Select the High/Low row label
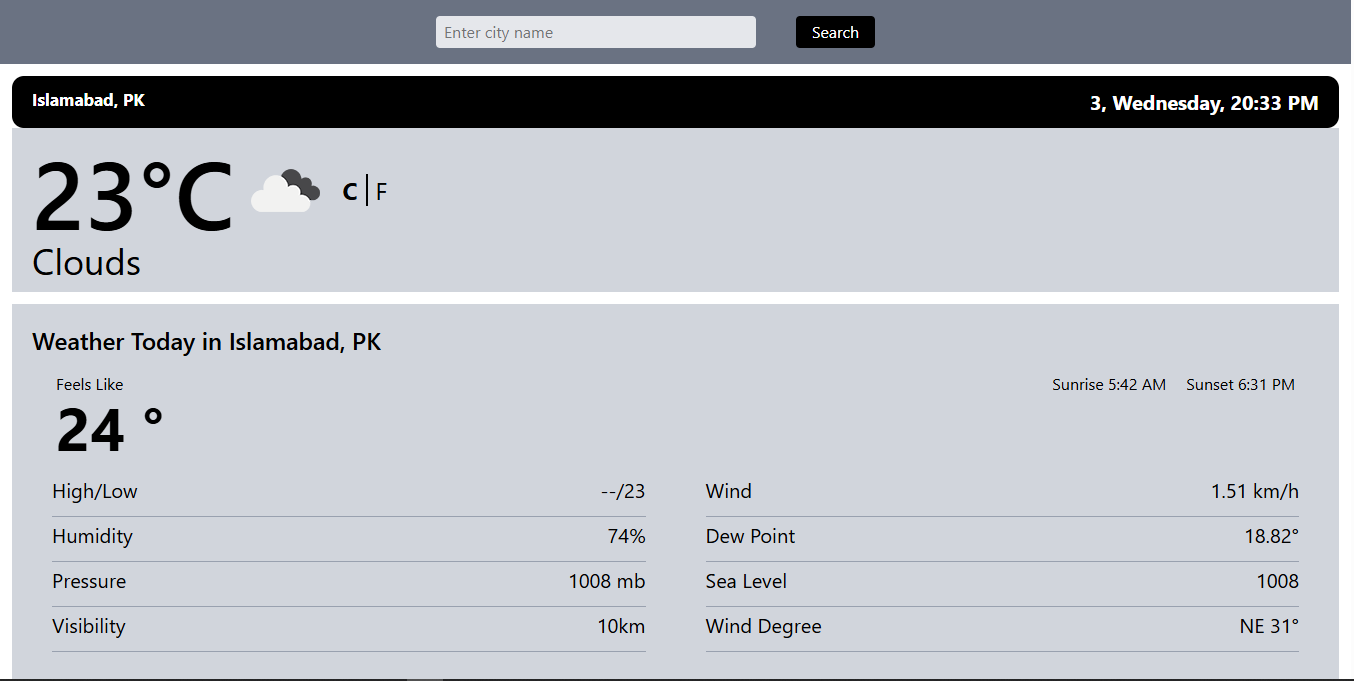 [95, 492]
